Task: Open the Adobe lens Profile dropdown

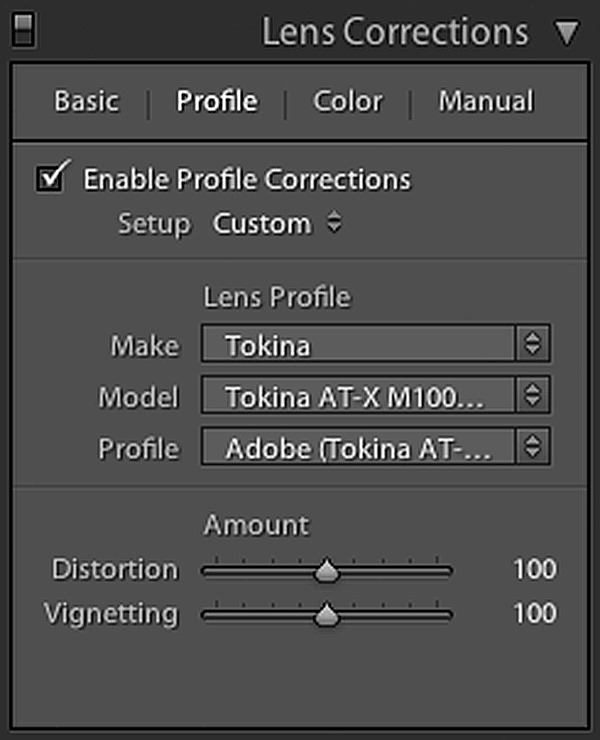Action: [x=360, y=449]
